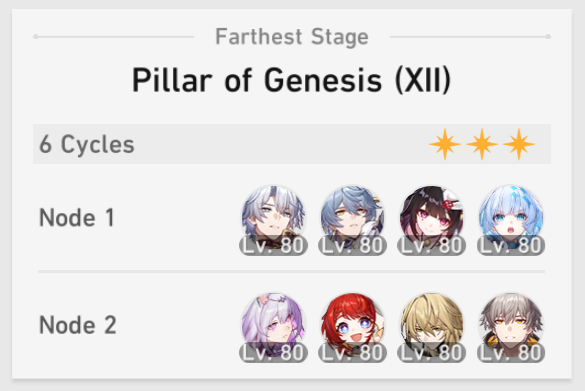Select the Node 1 label
Image resolution: width=585 pixels, height=391 pixels.
pos(77,218)
